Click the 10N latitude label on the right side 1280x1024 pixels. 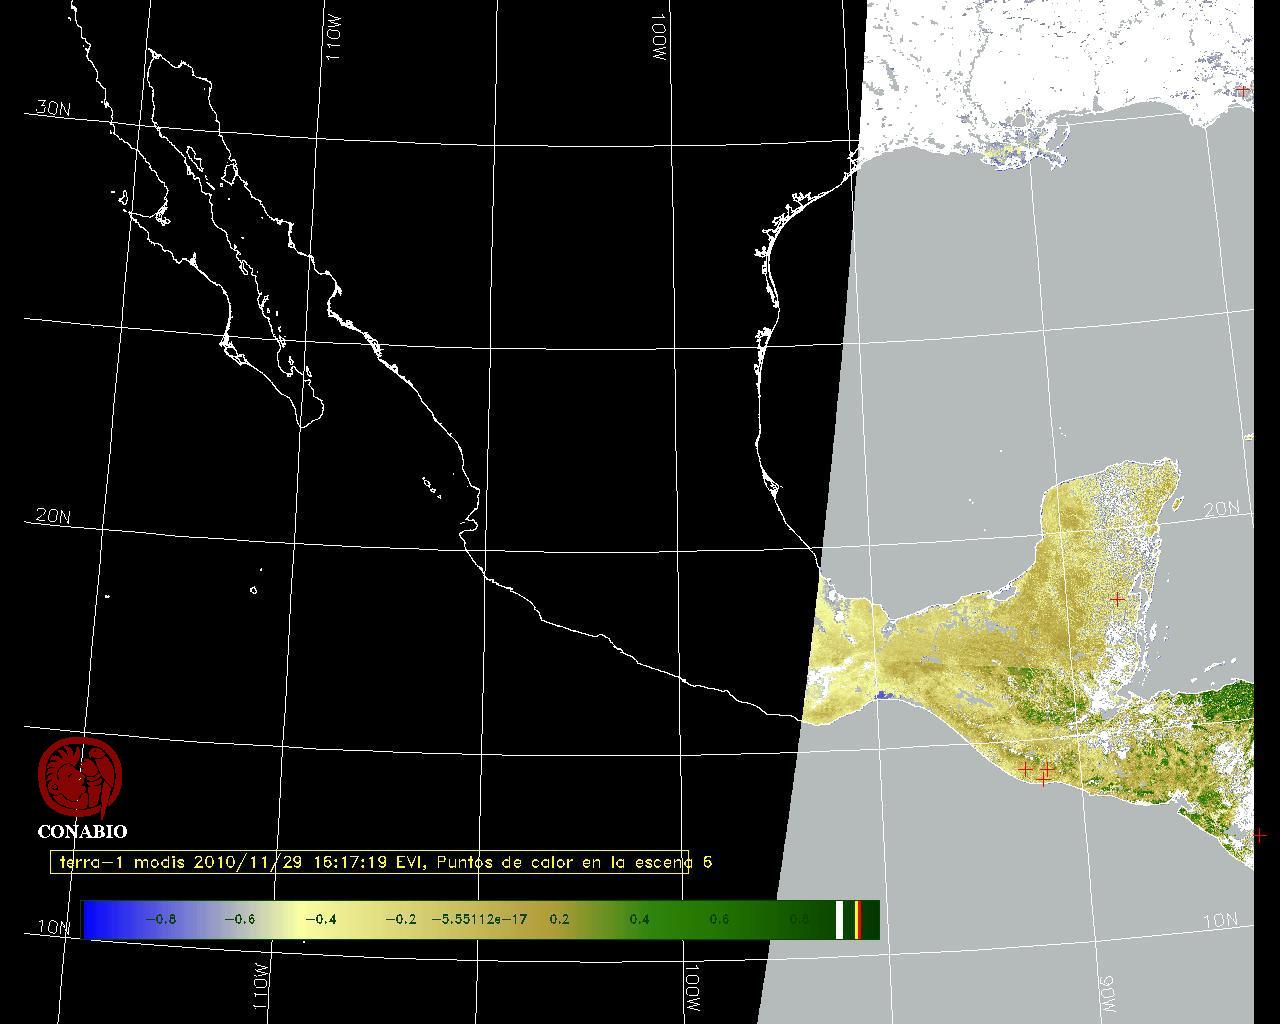[x=1220, y=921]
